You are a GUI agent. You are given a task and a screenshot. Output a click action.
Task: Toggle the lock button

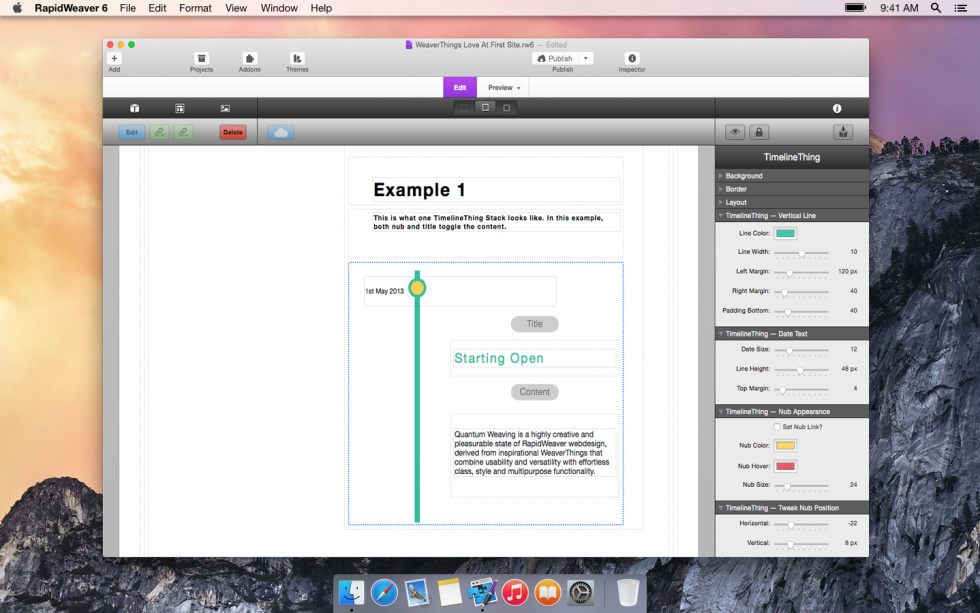click(759, 132)
